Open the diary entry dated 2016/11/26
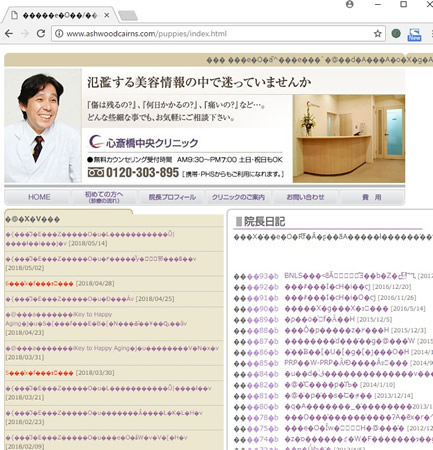This screenshot has height=450, width=433. click(x=330, y=297)
